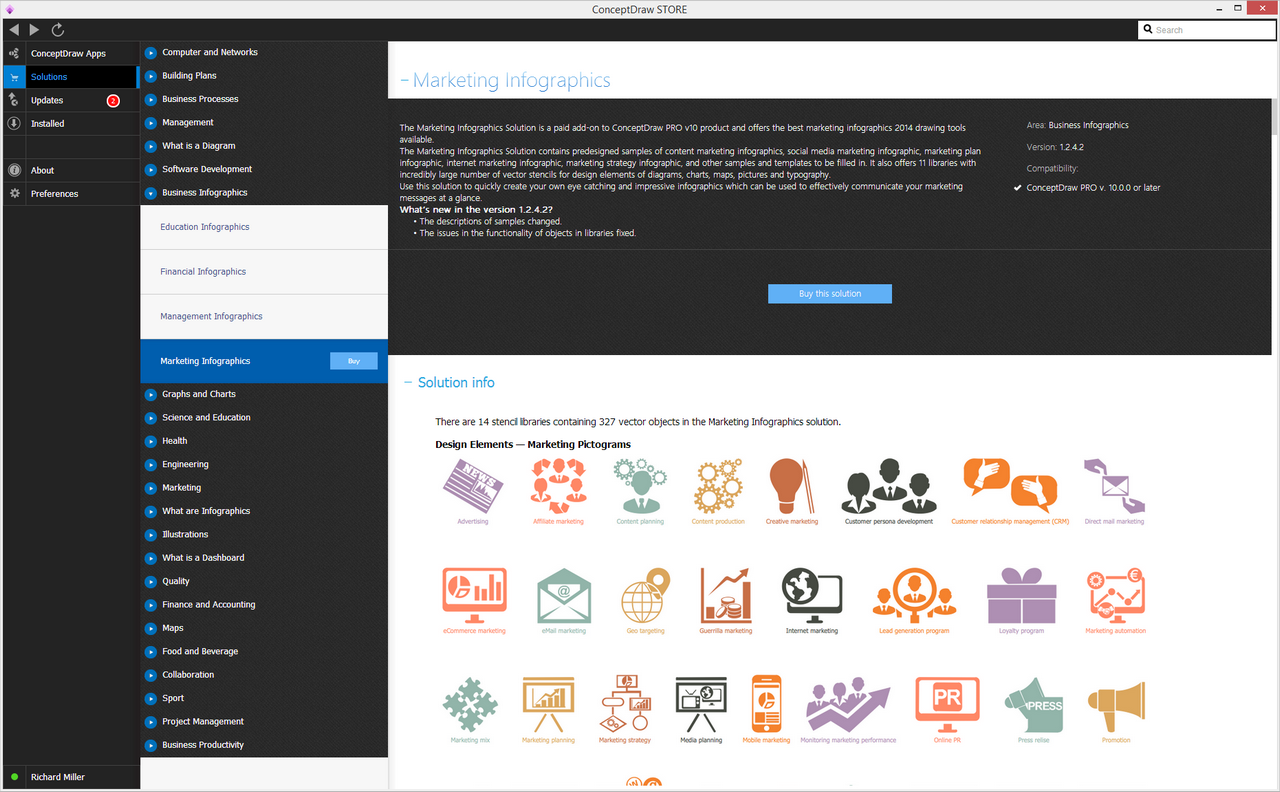Select the Marketing strategy pictogram

[625, 704]
